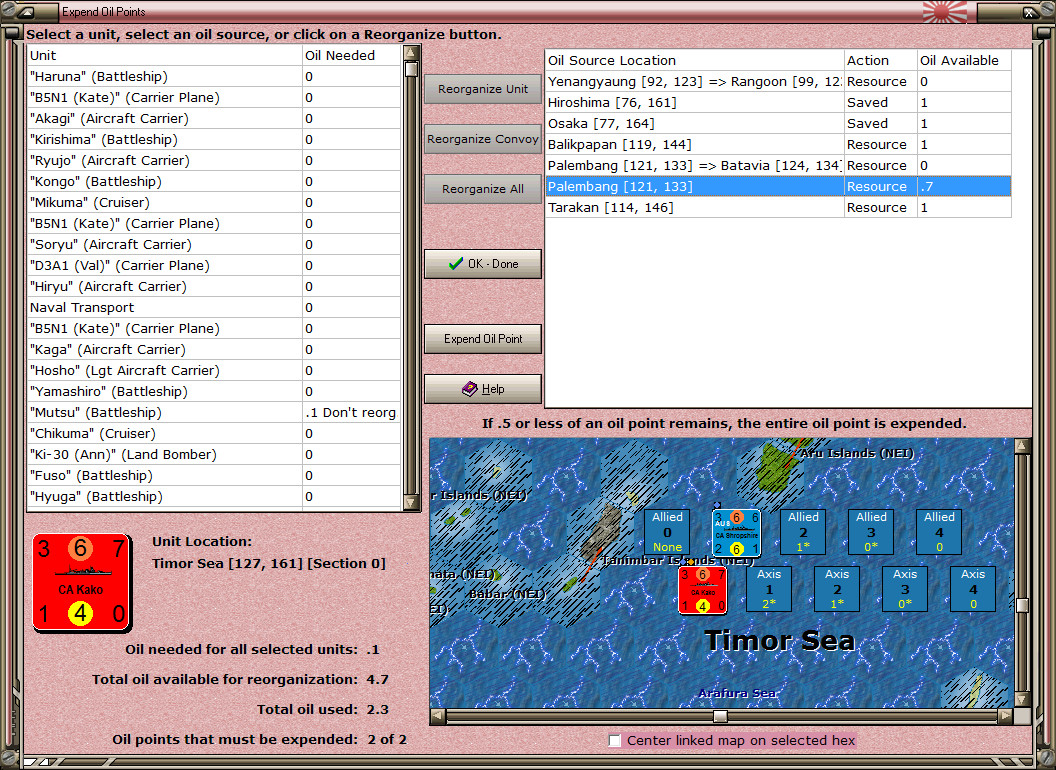
Task: Select the Axis 1 section box
Action: tap(768, 589)
